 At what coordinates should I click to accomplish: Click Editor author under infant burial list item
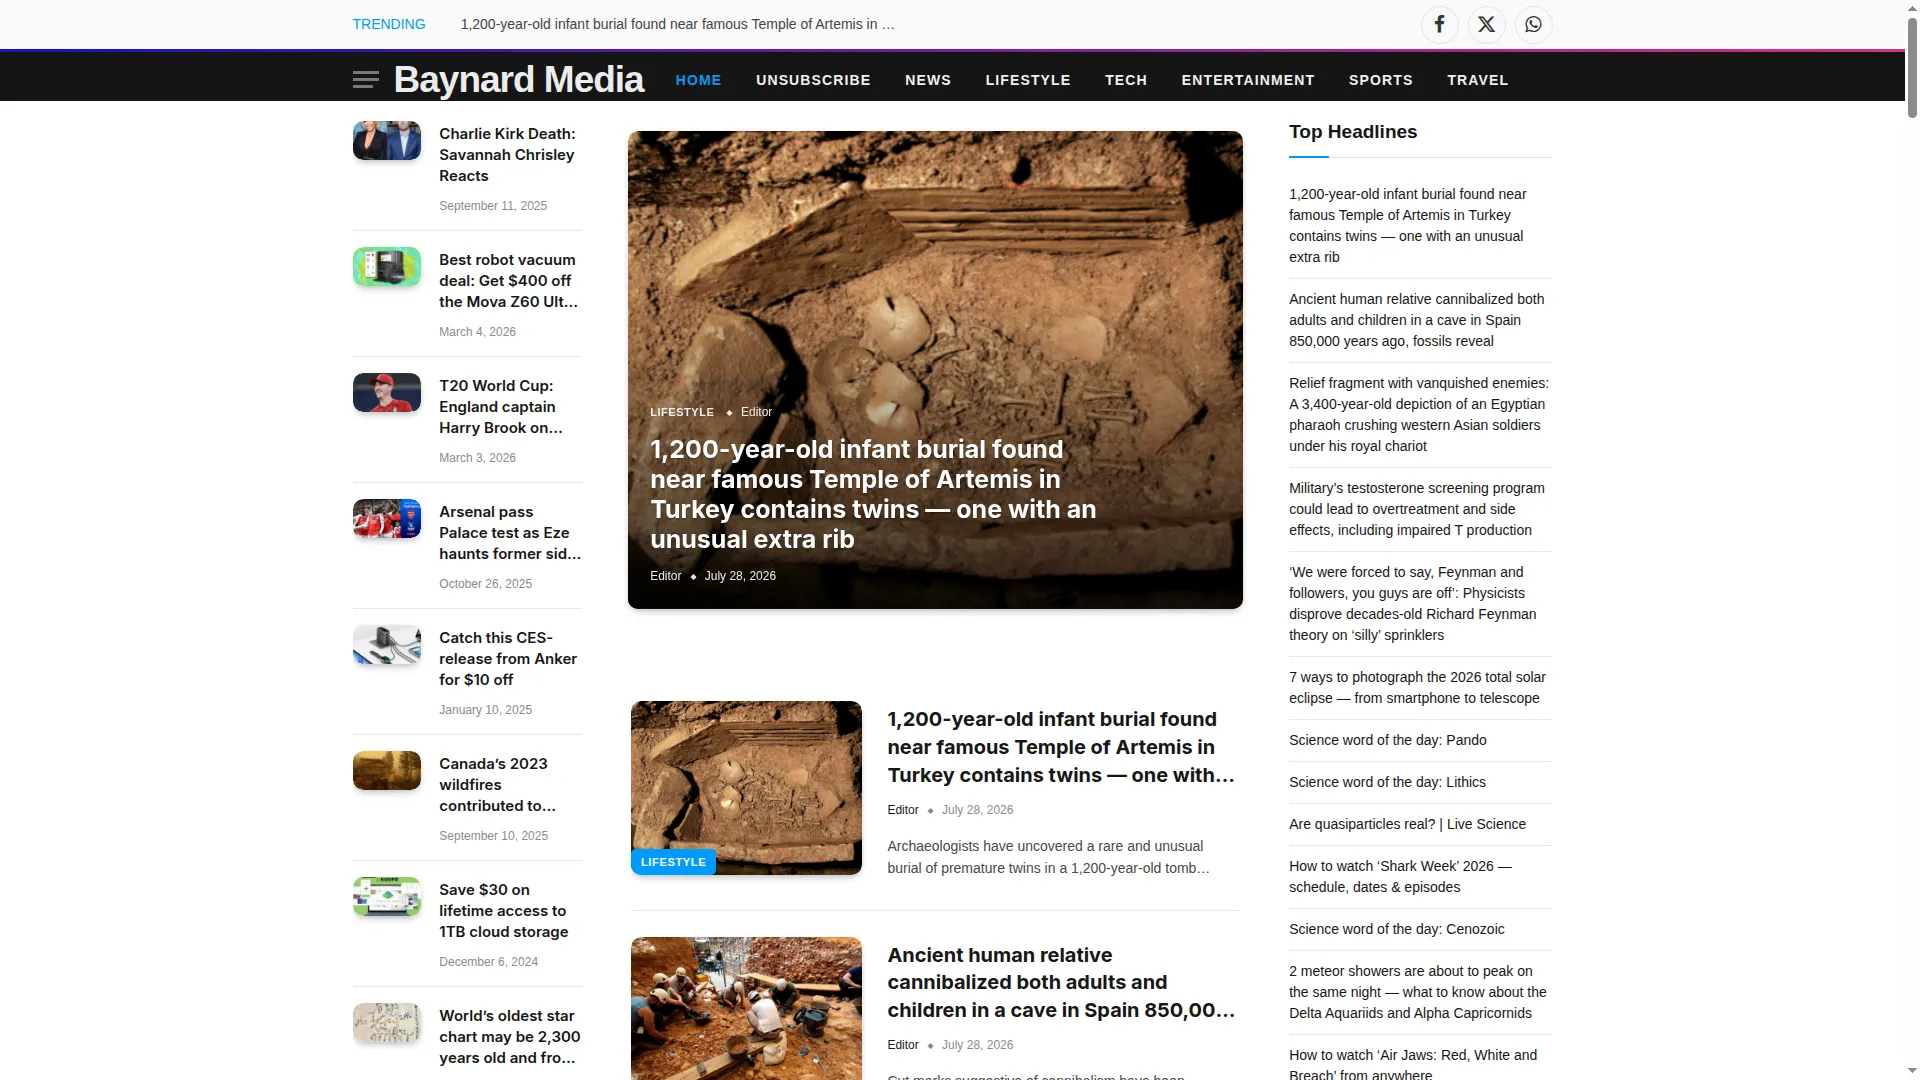coord(903,810)
